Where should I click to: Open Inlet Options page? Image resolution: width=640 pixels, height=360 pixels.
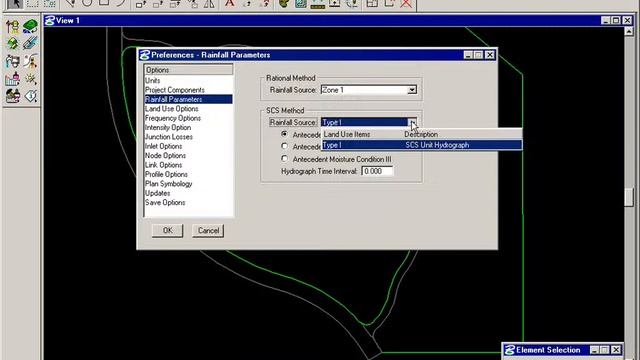click(x=164, y=146)
